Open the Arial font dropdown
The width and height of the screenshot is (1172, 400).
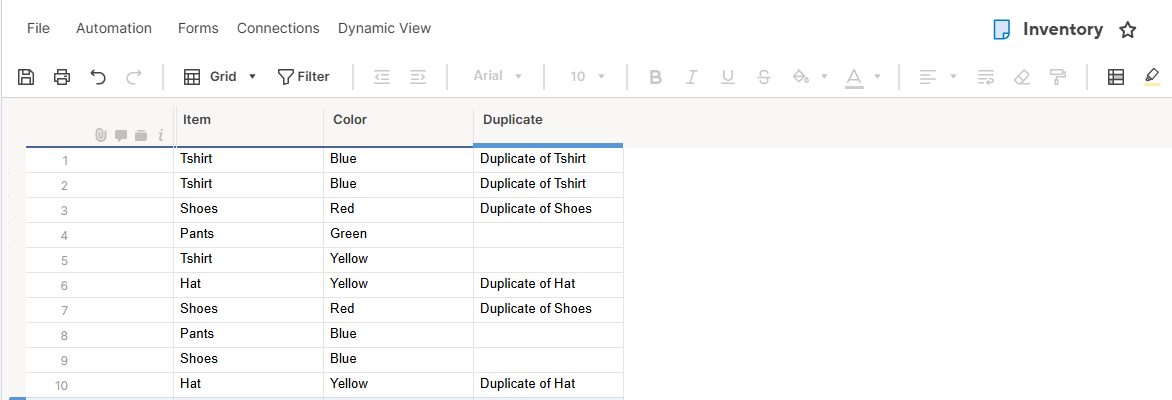click(497, 76)
